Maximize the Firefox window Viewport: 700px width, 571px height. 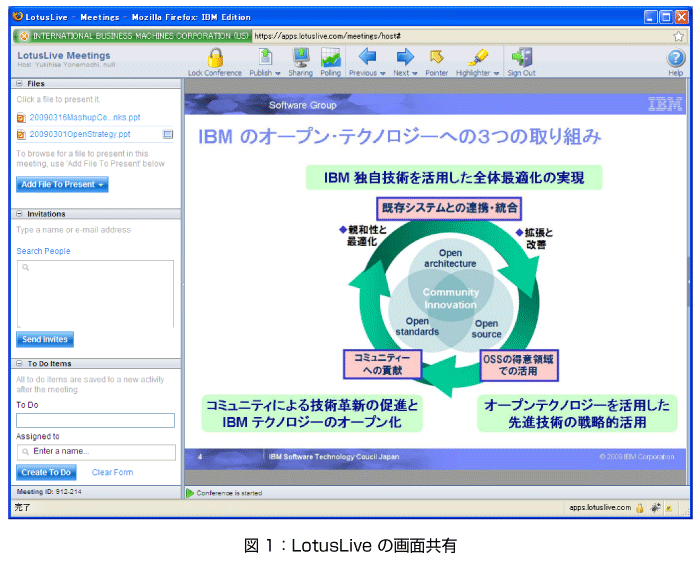coord(666,17)
